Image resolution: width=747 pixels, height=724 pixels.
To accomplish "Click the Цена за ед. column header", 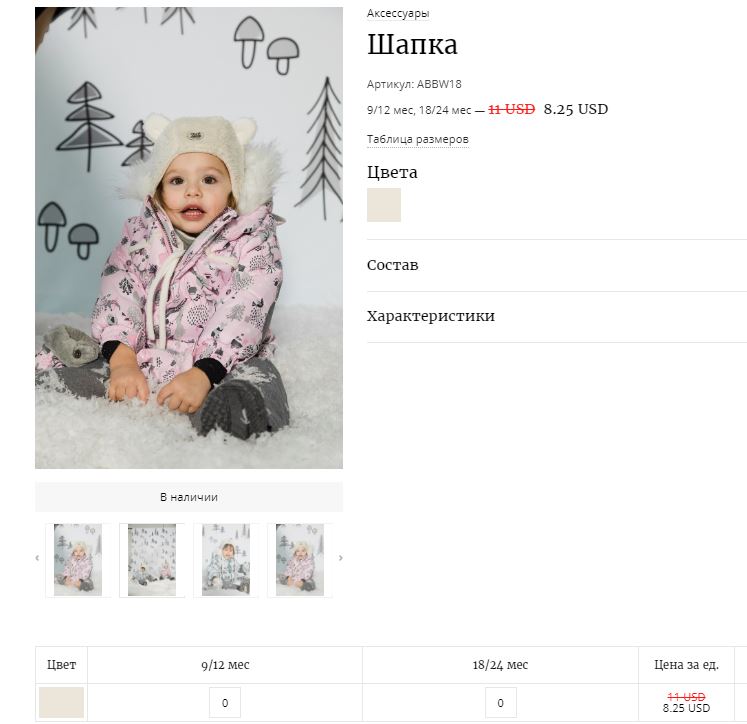I will click(x=686, y=665).
